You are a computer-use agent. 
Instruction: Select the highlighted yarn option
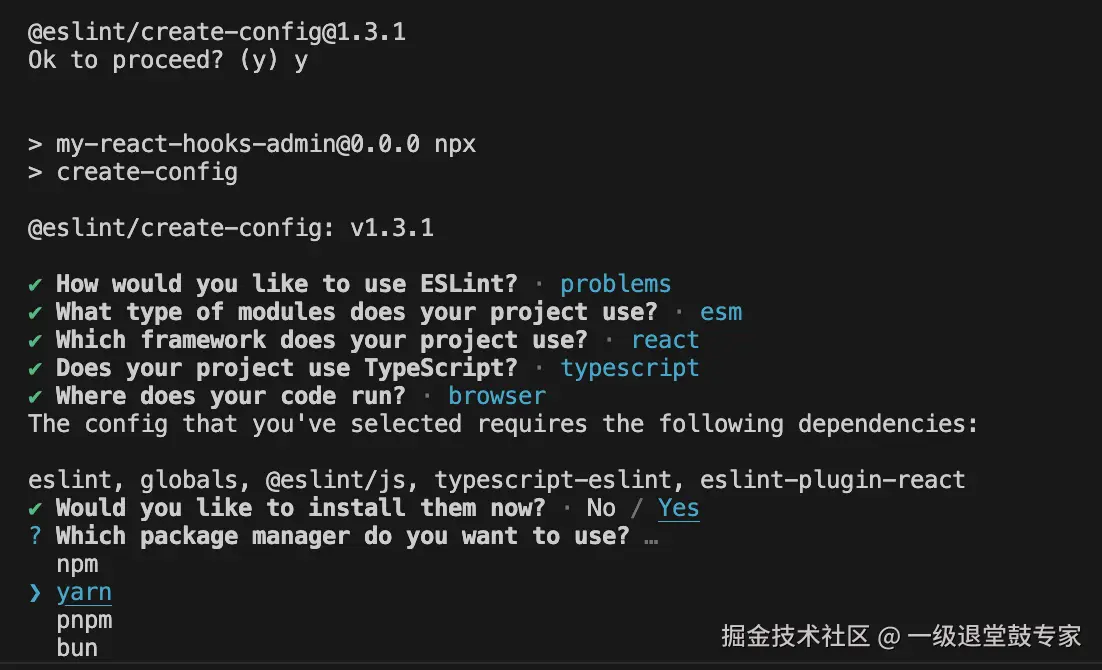pyautogui.click(x=84, y=592)
